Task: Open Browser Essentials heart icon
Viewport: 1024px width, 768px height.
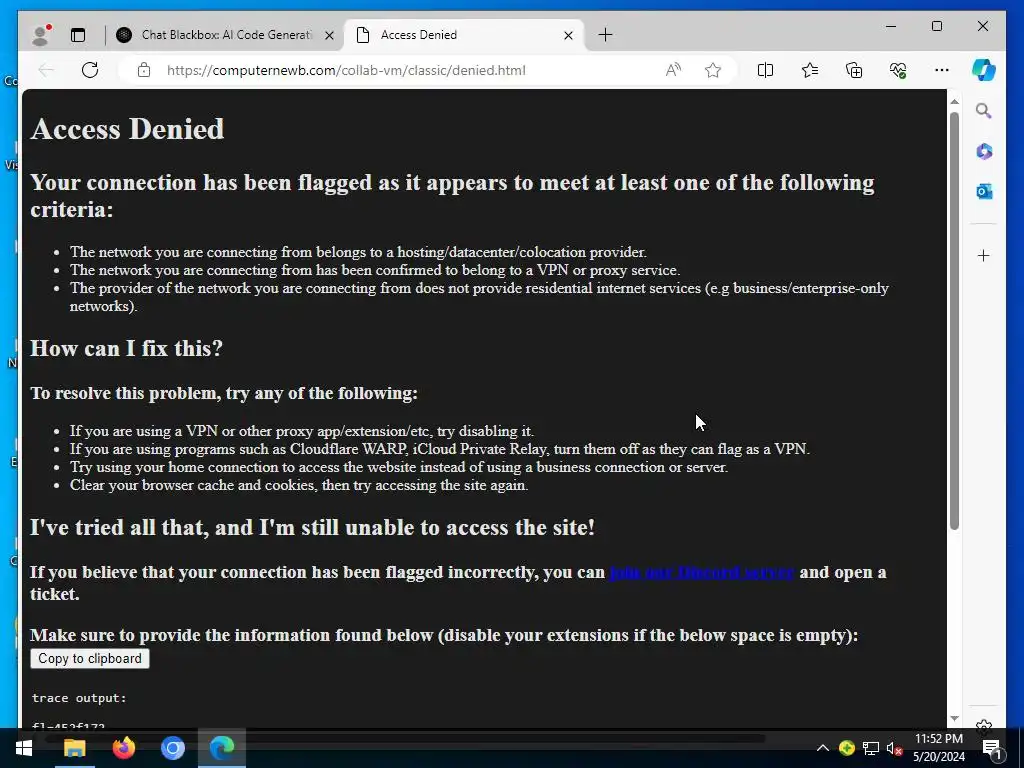Action: [x=898, y=70]
